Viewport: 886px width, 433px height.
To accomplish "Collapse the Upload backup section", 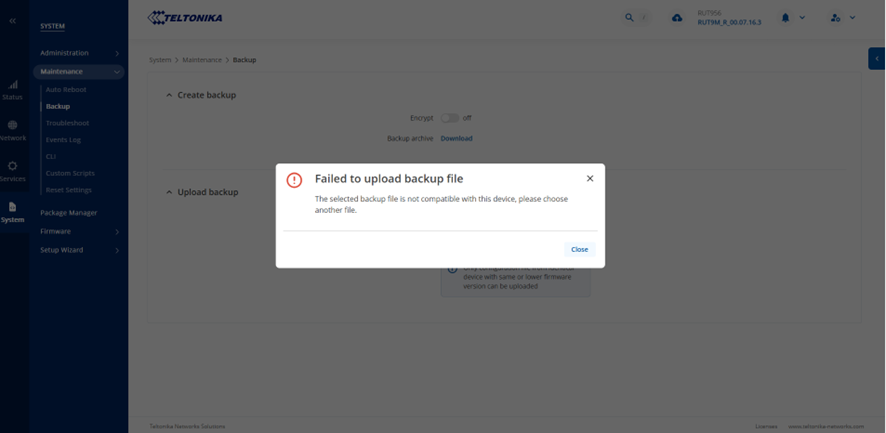I will click(169, 192).
